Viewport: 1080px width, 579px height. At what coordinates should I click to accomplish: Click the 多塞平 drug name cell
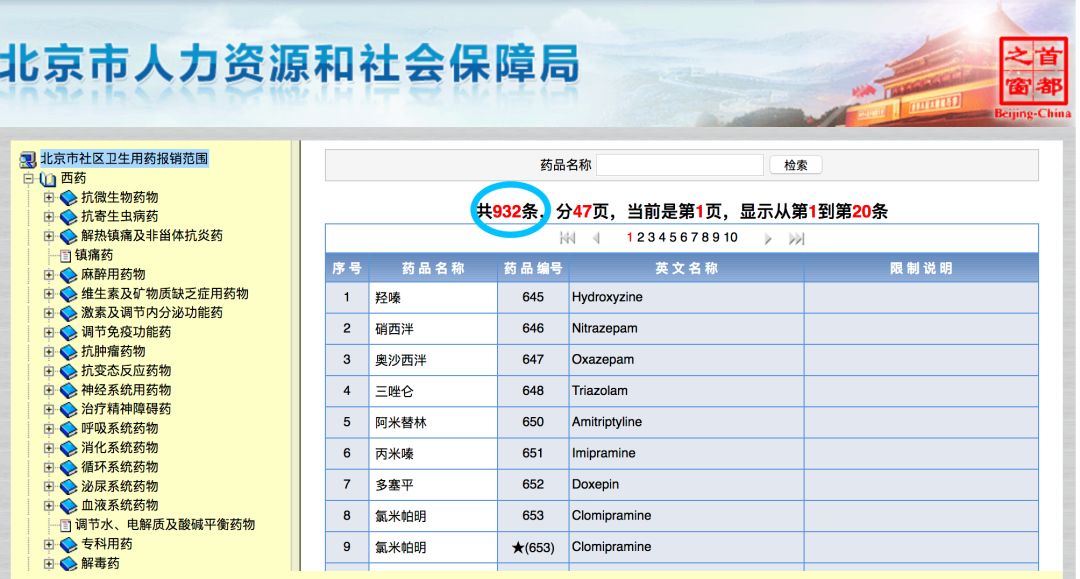433,485
